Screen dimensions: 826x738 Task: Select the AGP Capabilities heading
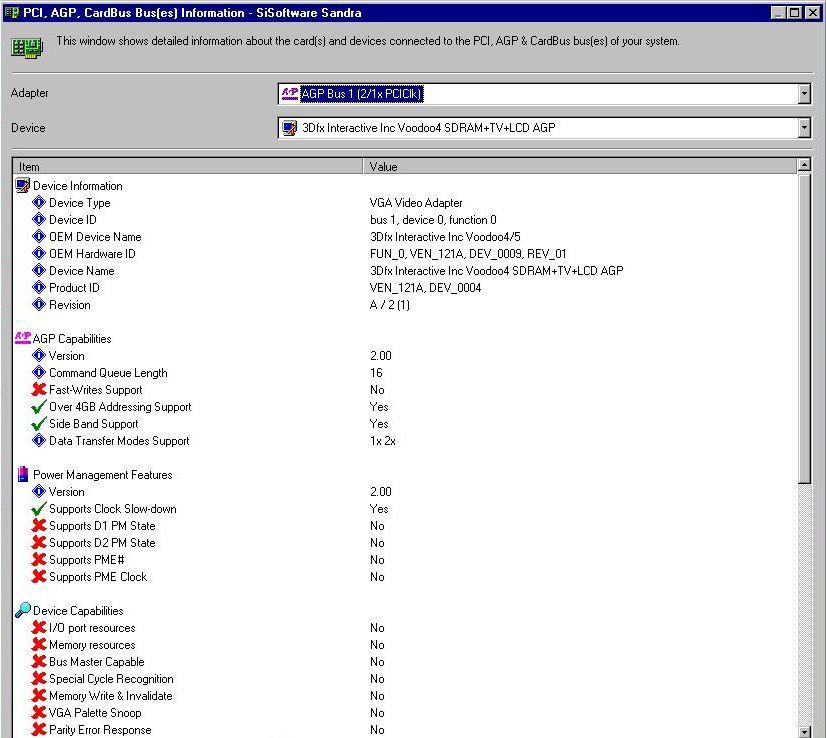pos(72,339)
